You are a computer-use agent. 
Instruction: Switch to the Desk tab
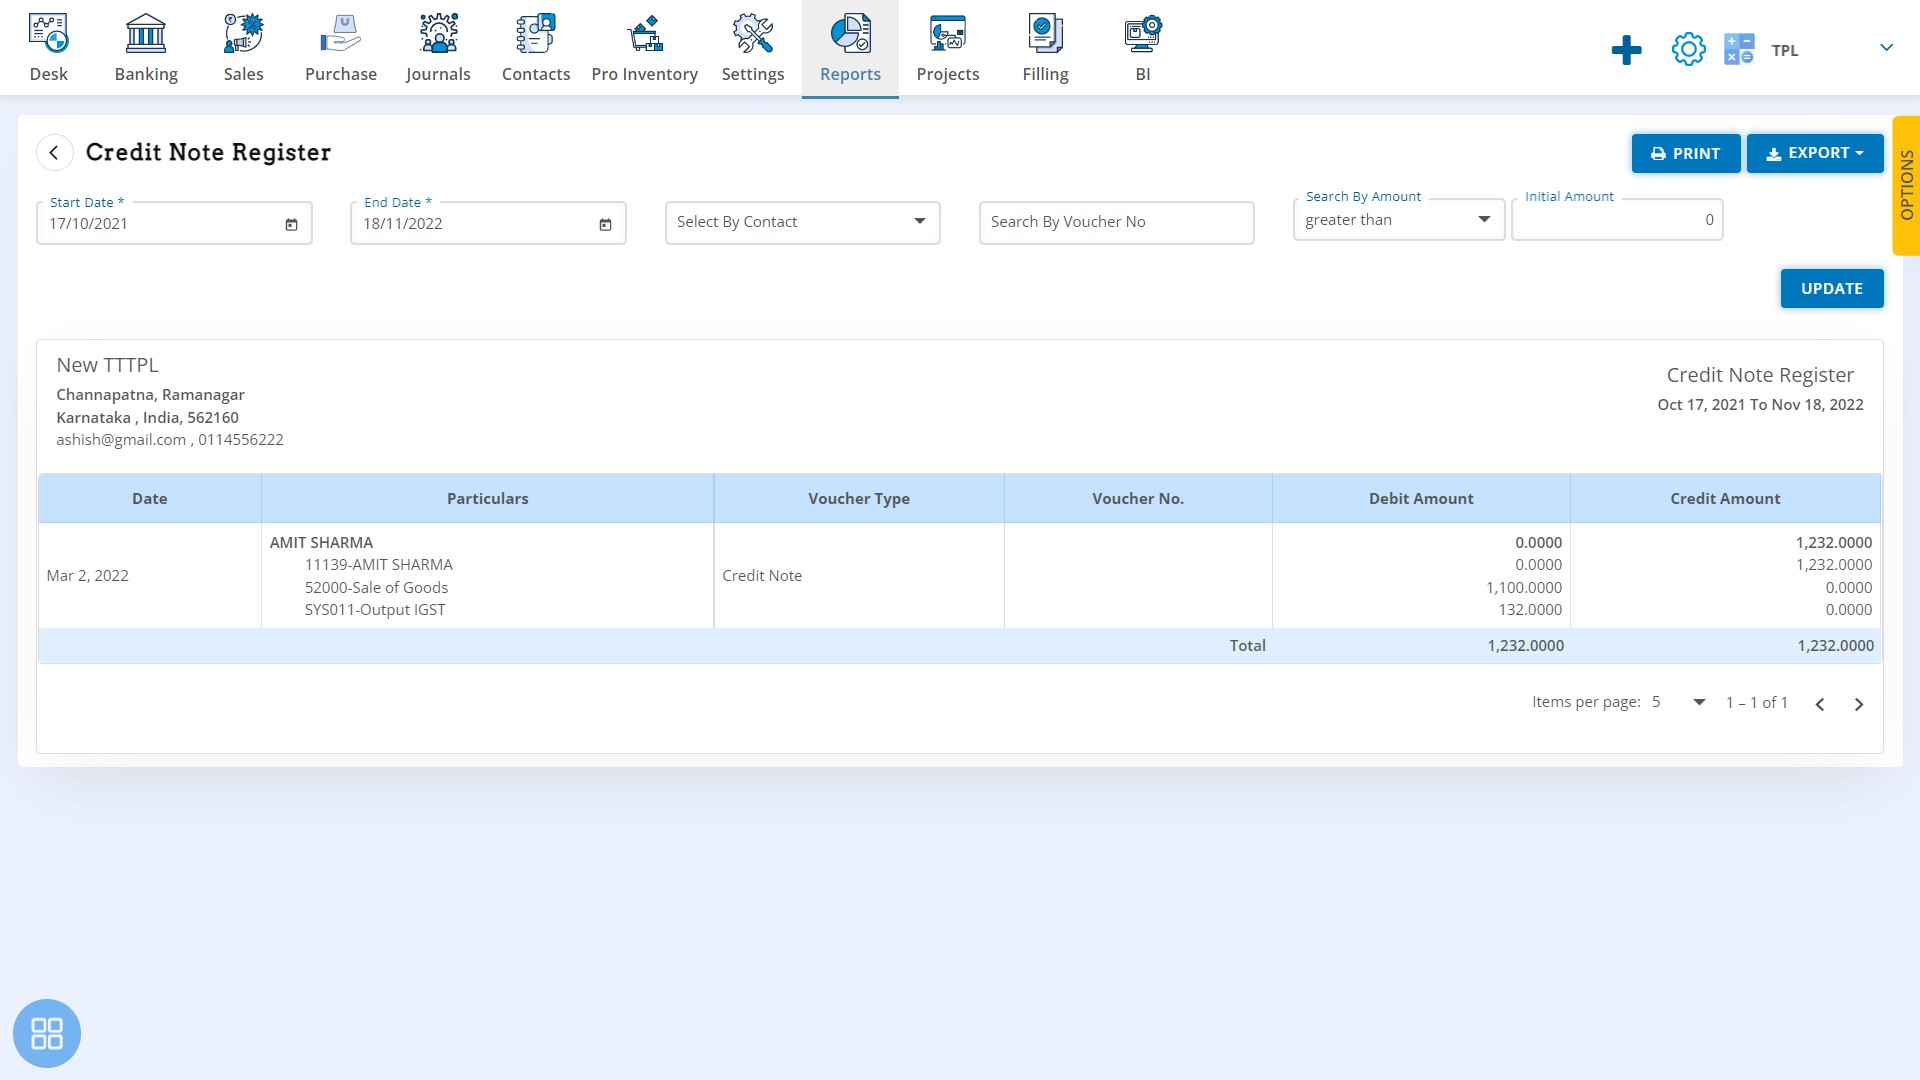coord(47,47)
